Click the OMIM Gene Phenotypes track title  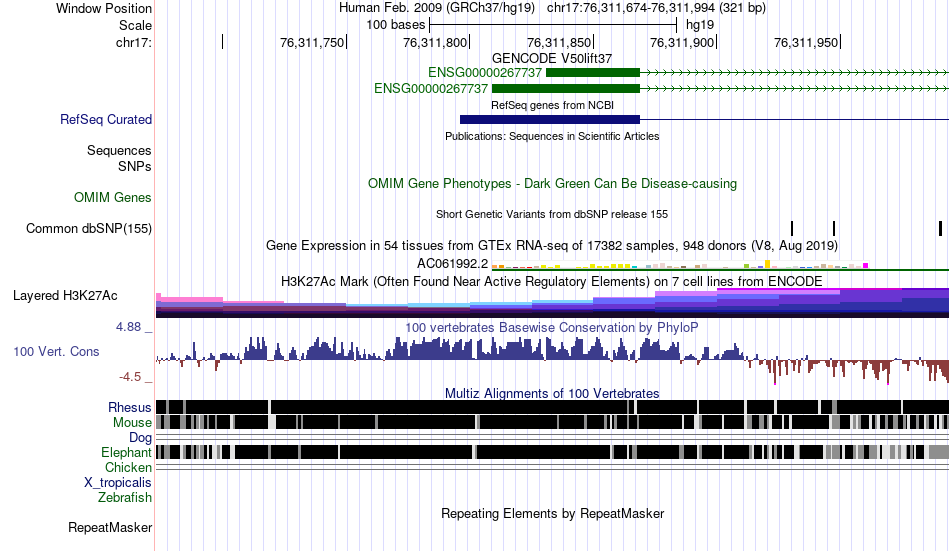tap(552, 184)
